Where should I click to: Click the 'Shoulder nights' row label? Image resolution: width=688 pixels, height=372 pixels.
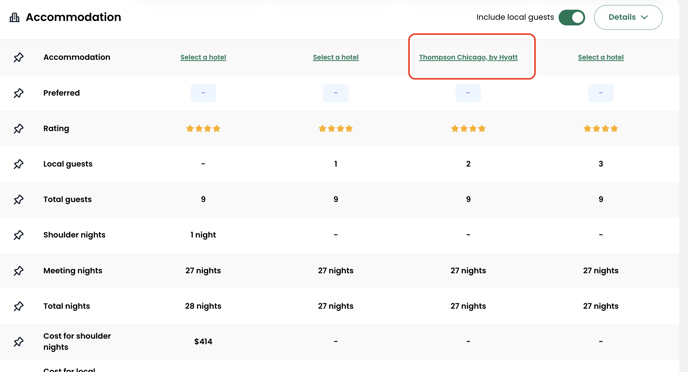coord(74,235)
